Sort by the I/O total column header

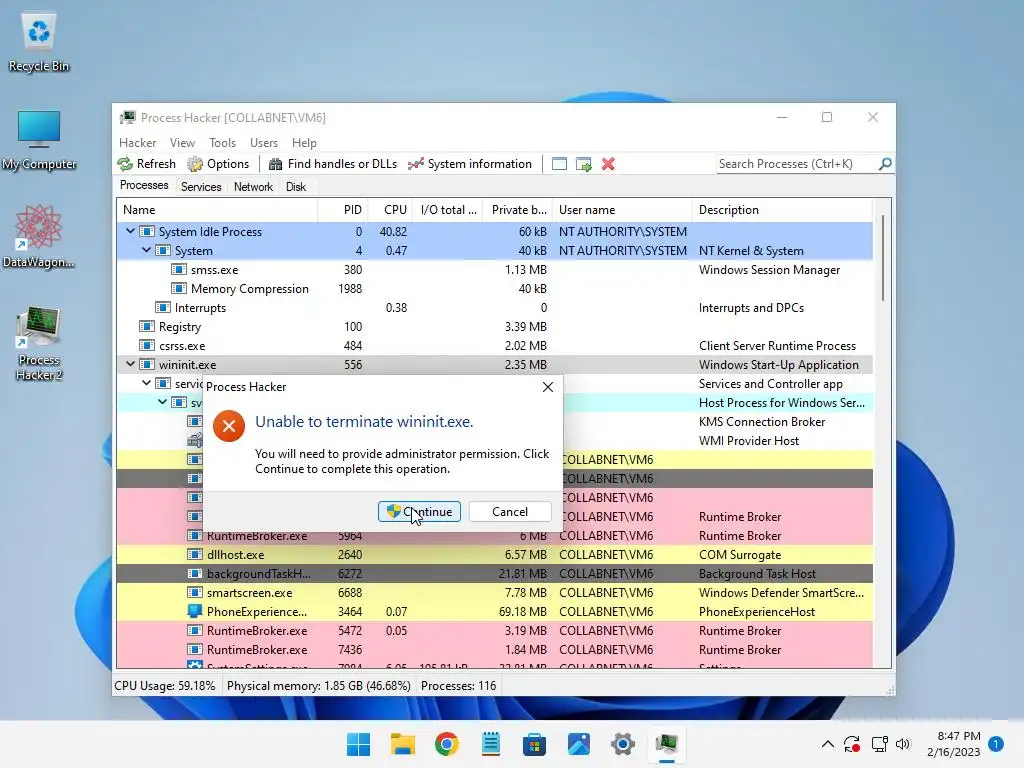coord(449,210)
